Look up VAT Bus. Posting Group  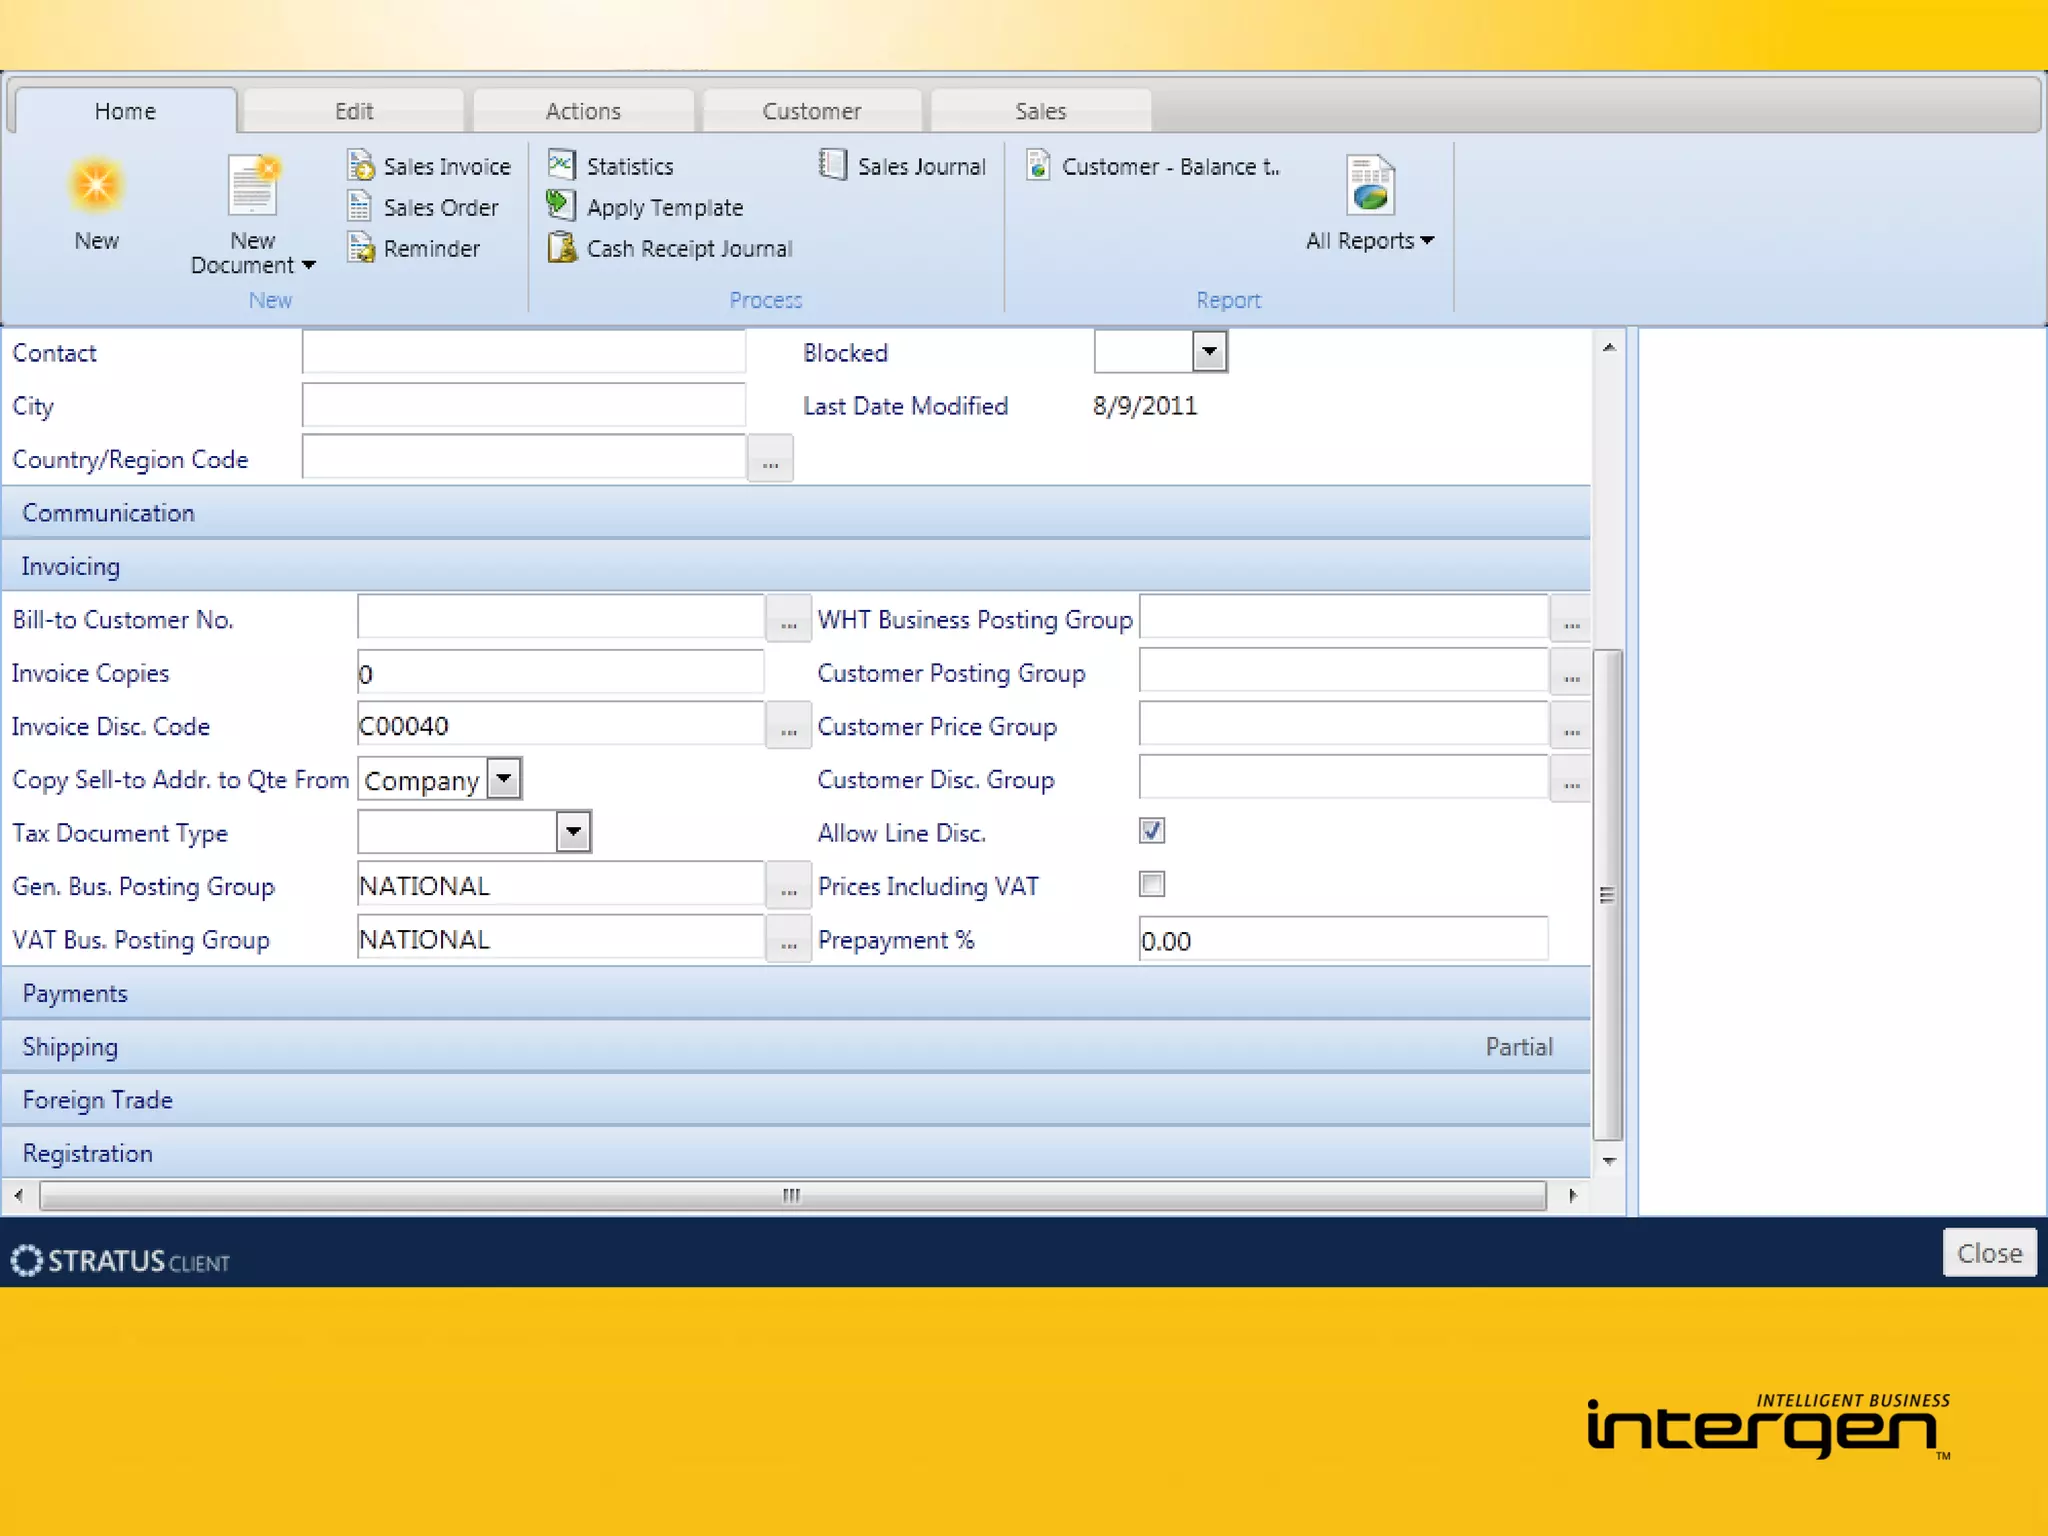tap(788, 940)
